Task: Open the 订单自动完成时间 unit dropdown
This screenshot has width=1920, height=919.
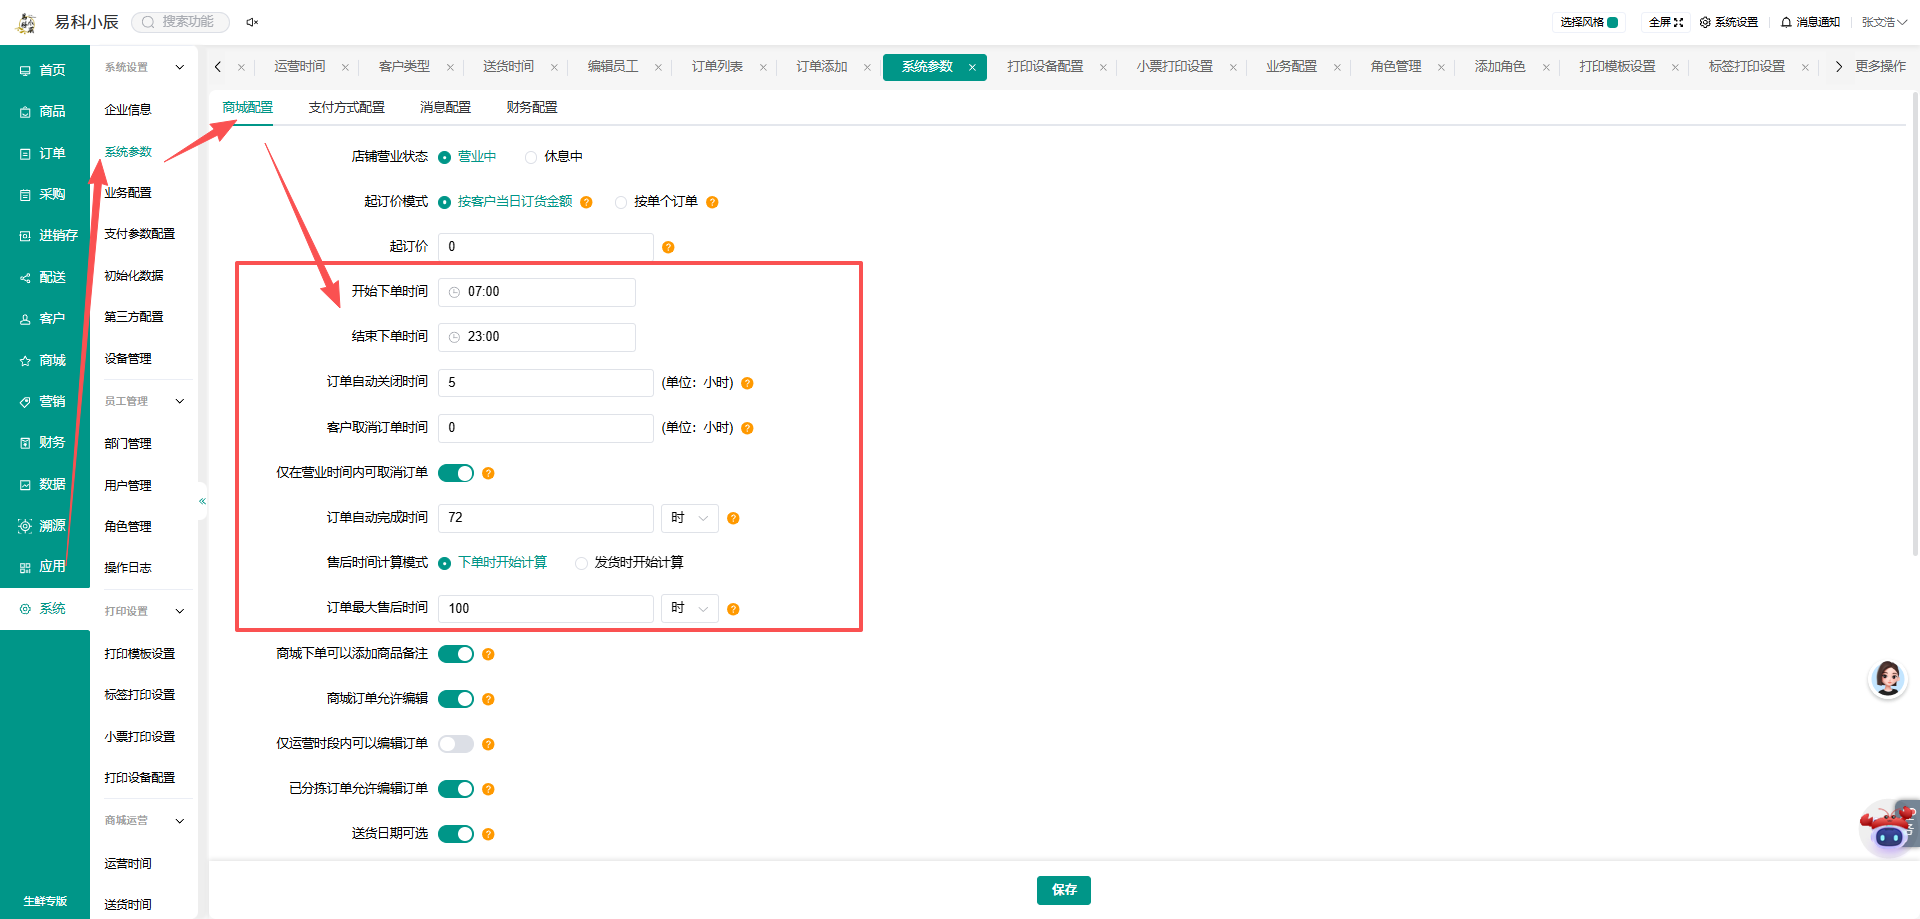Action: (690, 518)
